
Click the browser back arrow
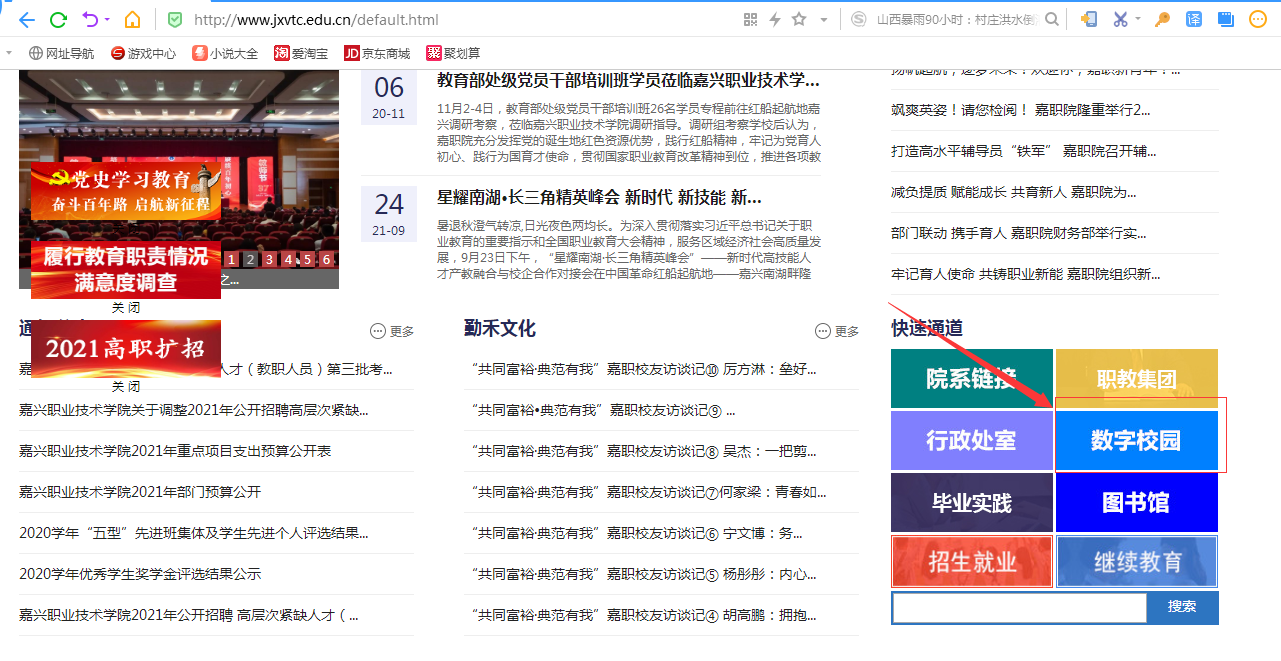[x=26, y=20]
